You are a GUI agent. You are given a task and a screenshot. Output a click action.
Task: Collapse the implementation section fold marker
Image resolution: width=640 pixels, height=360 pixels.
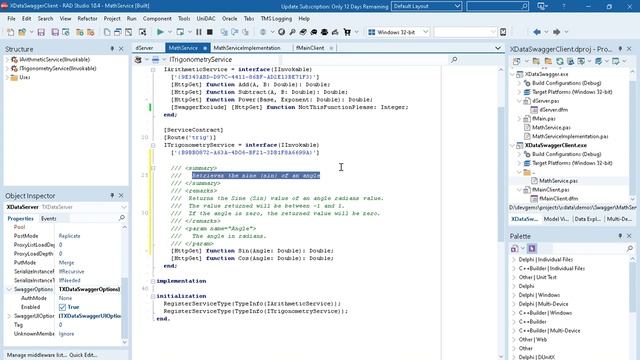point(153,281)
